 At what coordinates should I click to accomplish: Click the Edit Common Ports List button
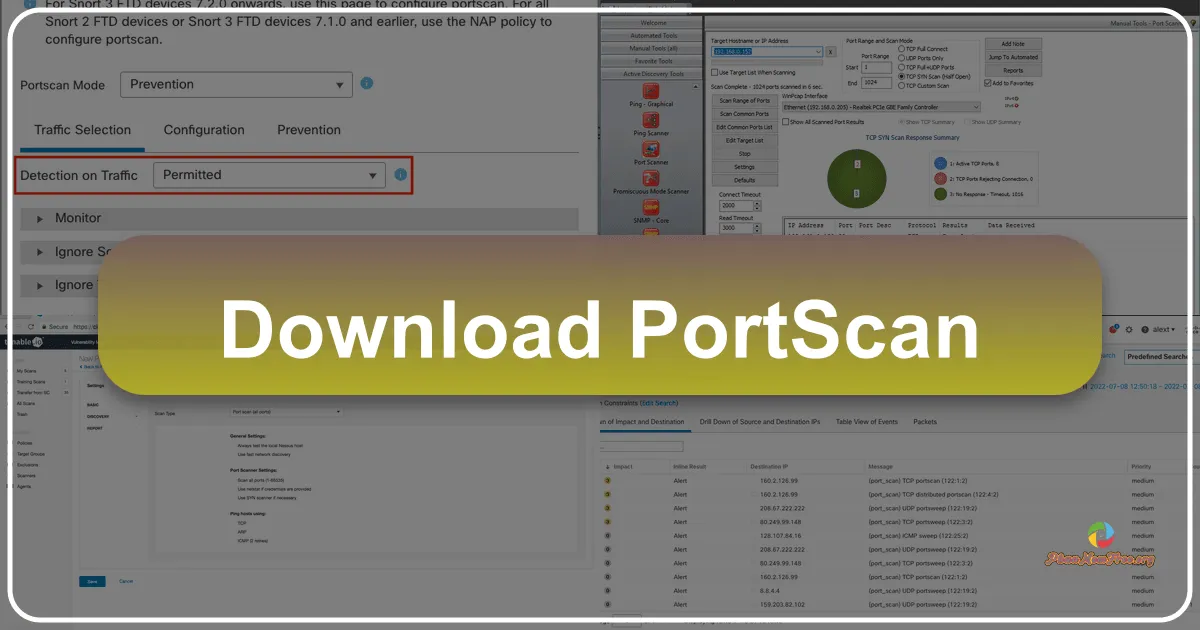[744, 127]
